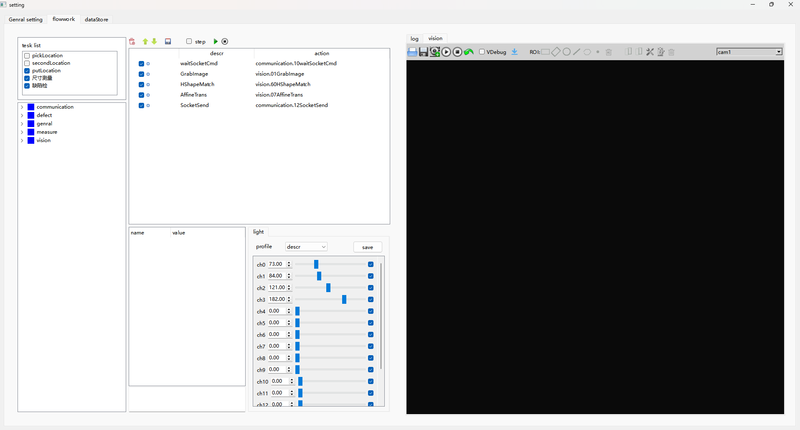
Task: Click the light profile save button
Action: pyautogui.click(x=367, y=247)
